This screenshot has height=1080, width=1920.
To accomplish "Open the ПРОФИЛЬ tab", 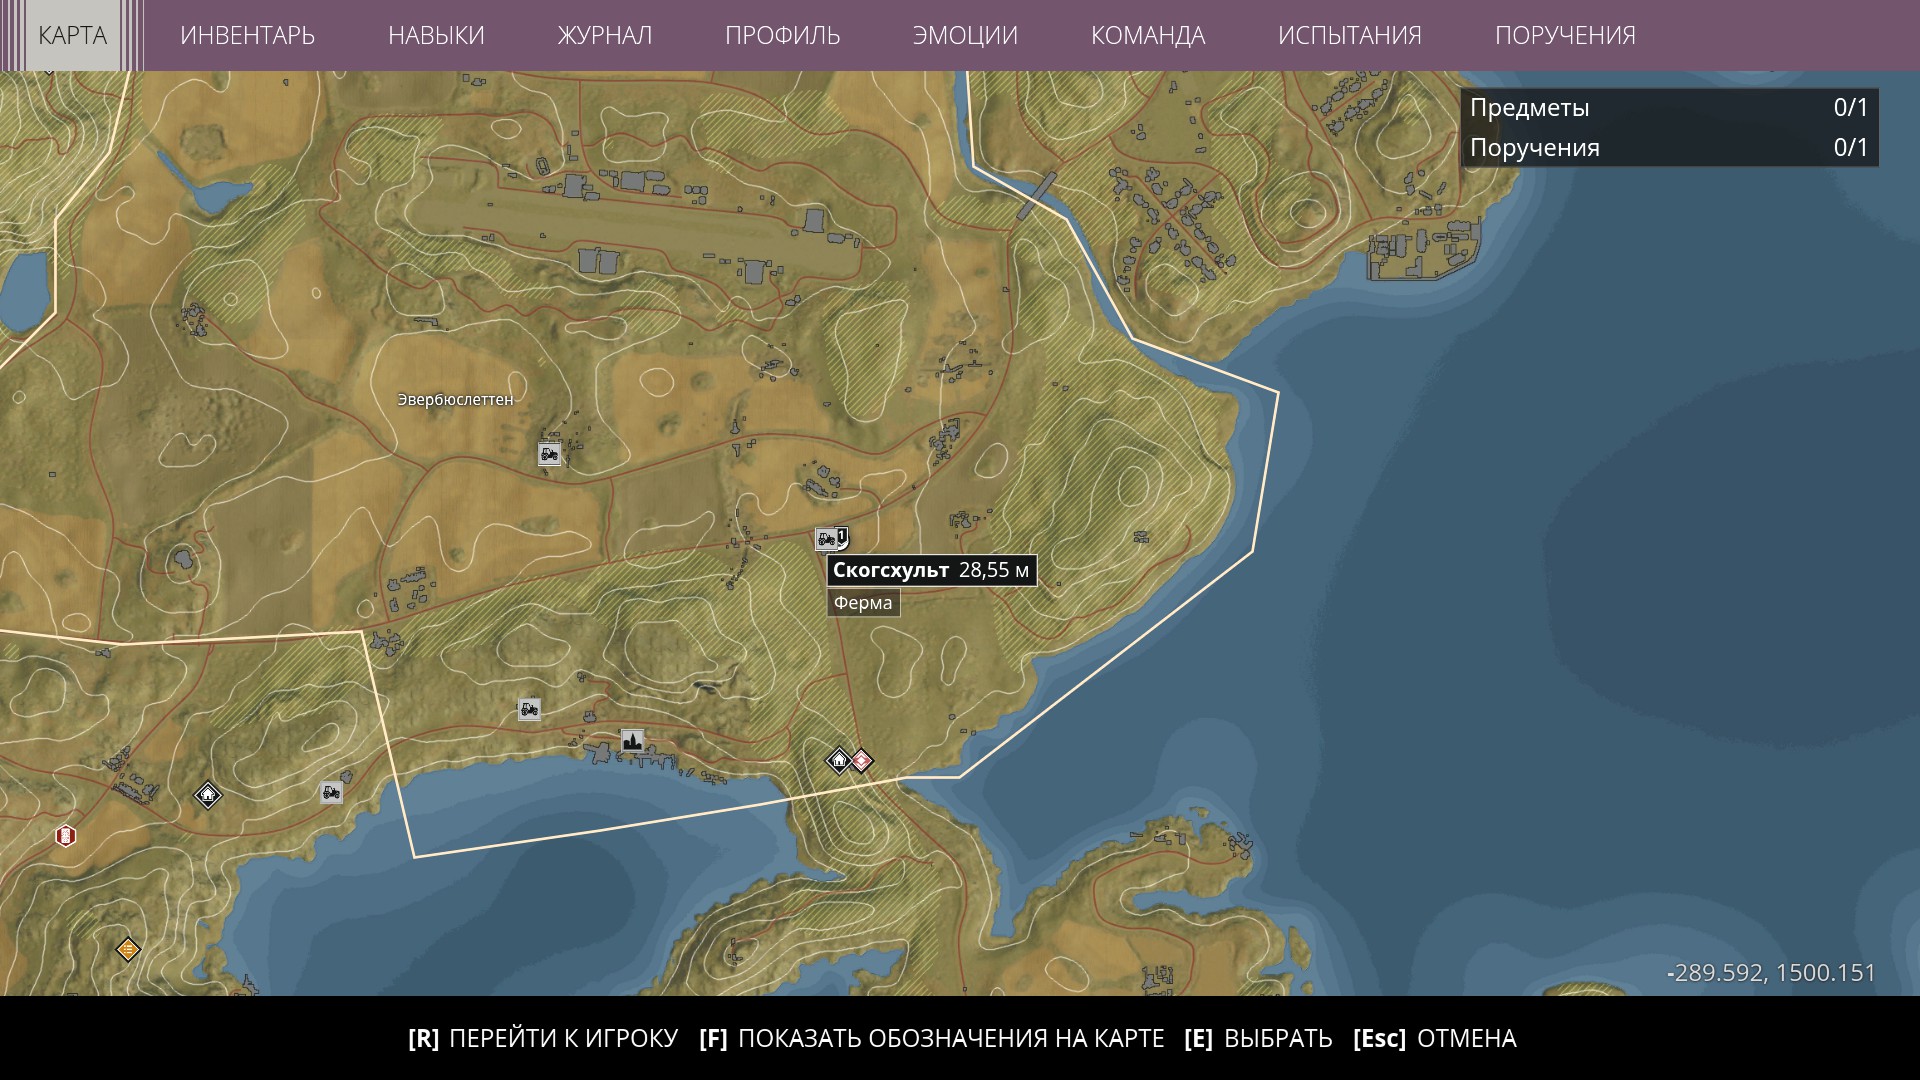I will [x=783, y=35].
